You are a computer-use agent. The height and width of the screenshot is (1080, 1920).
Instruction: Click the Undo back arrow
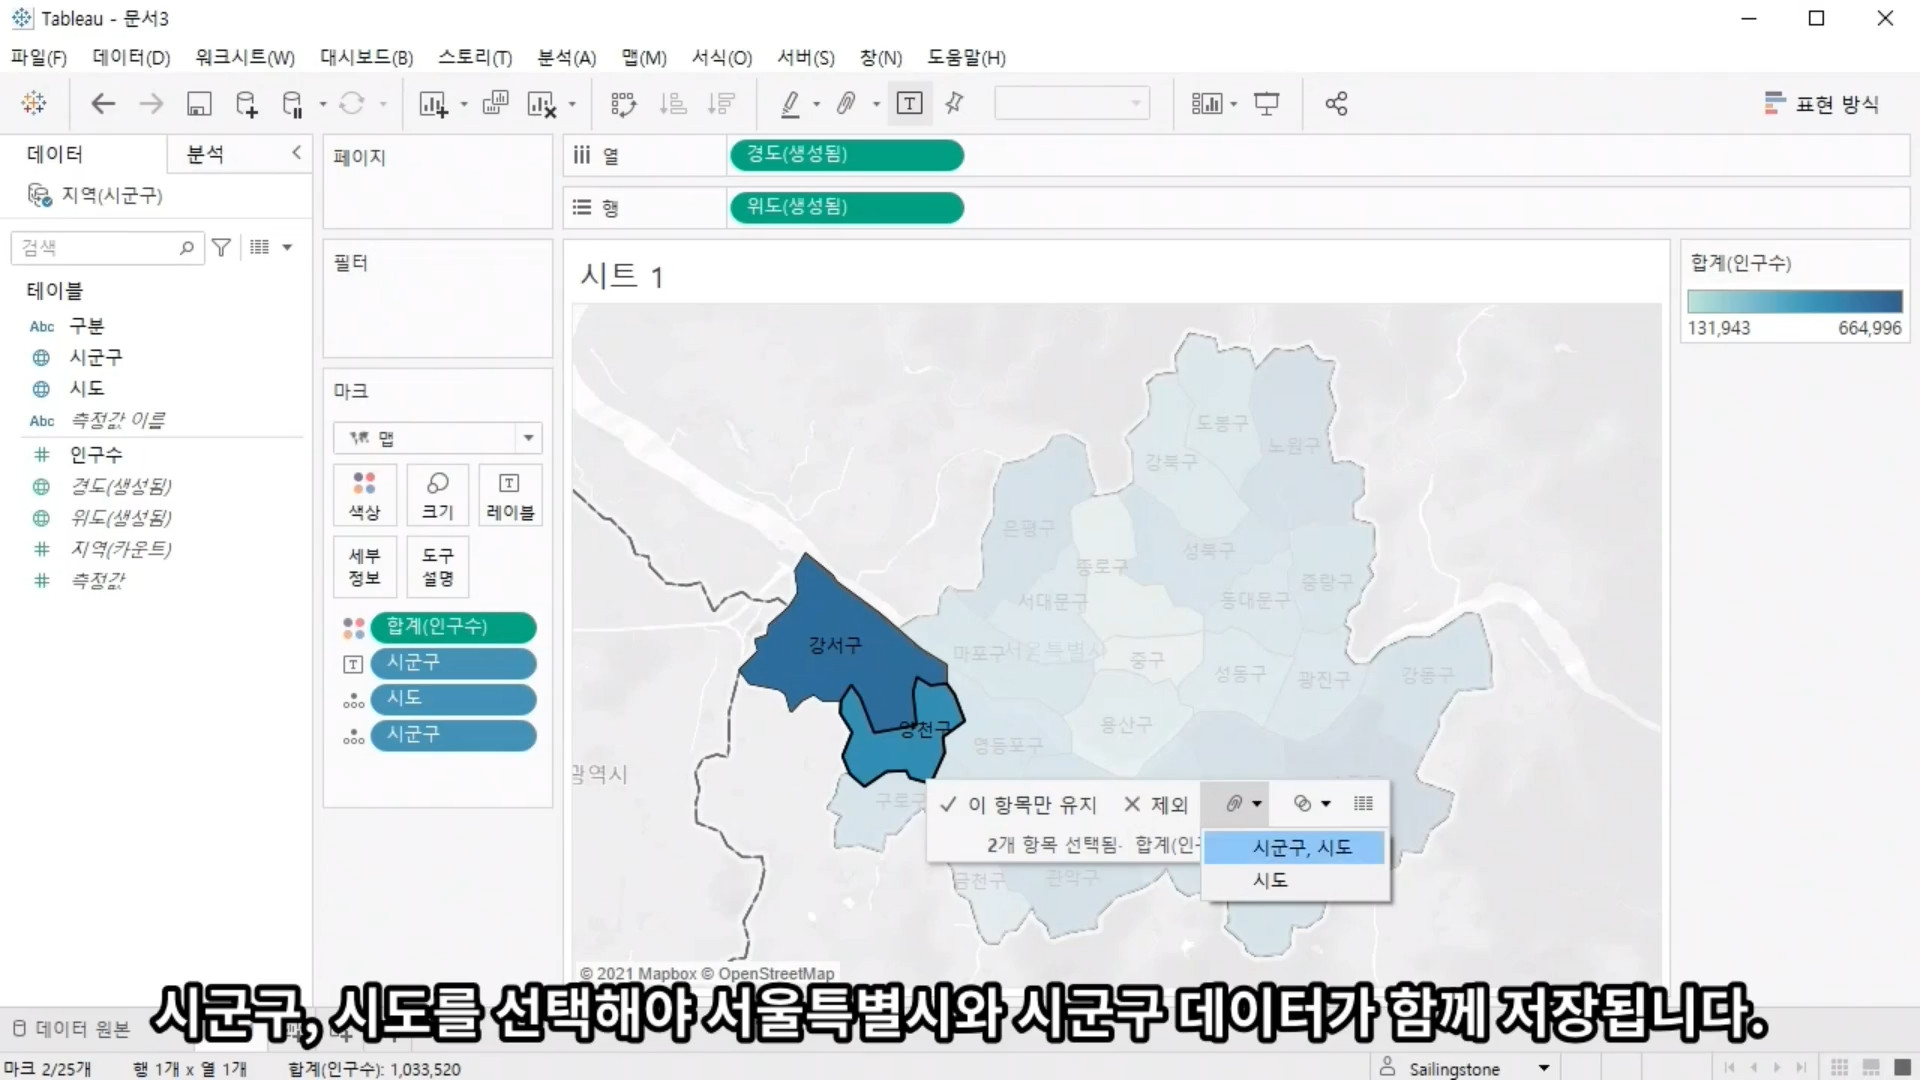pyautogui.click(x=103, y=104)
